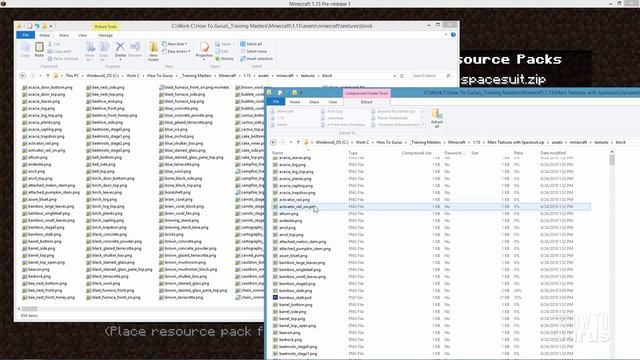Click the Up arrow in the block window
This screenshot has width=640, height=360.
48,76
